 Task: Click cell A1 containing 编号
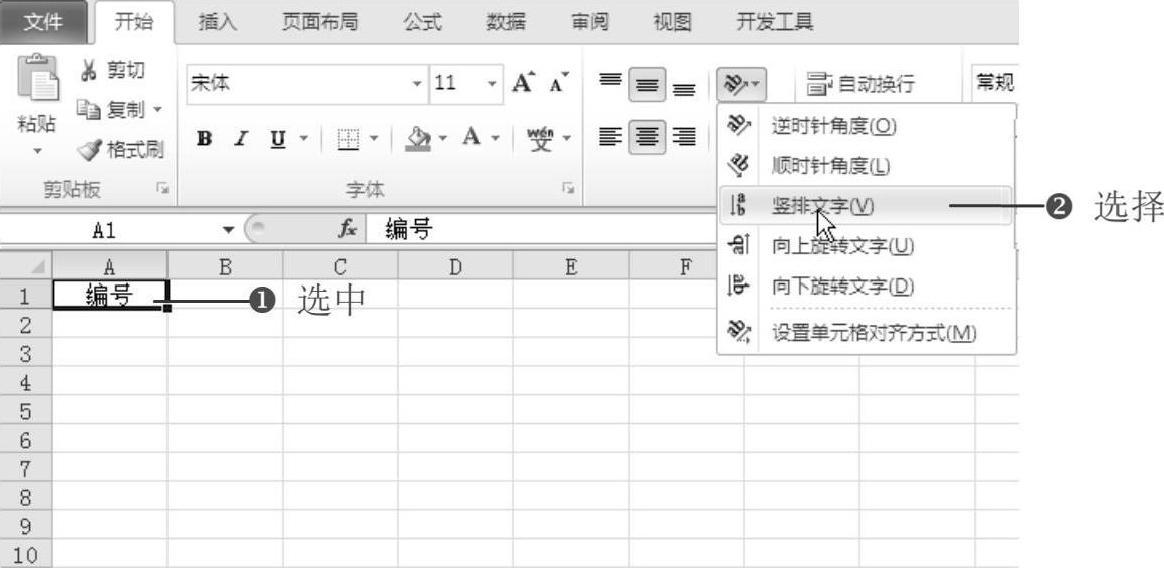(x=110, y=296)
